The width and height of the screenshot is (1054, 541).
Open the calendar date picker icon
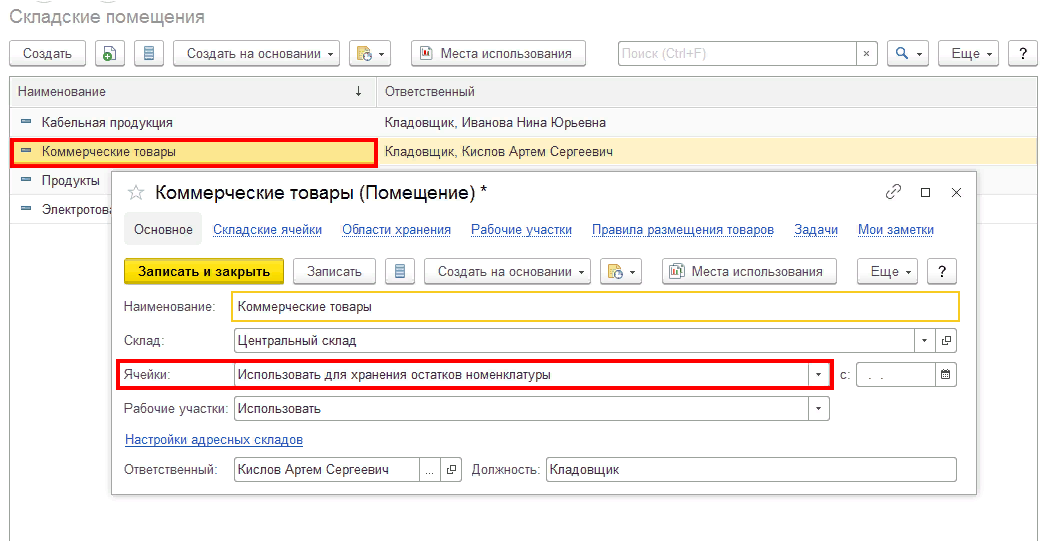pos(946,375)
